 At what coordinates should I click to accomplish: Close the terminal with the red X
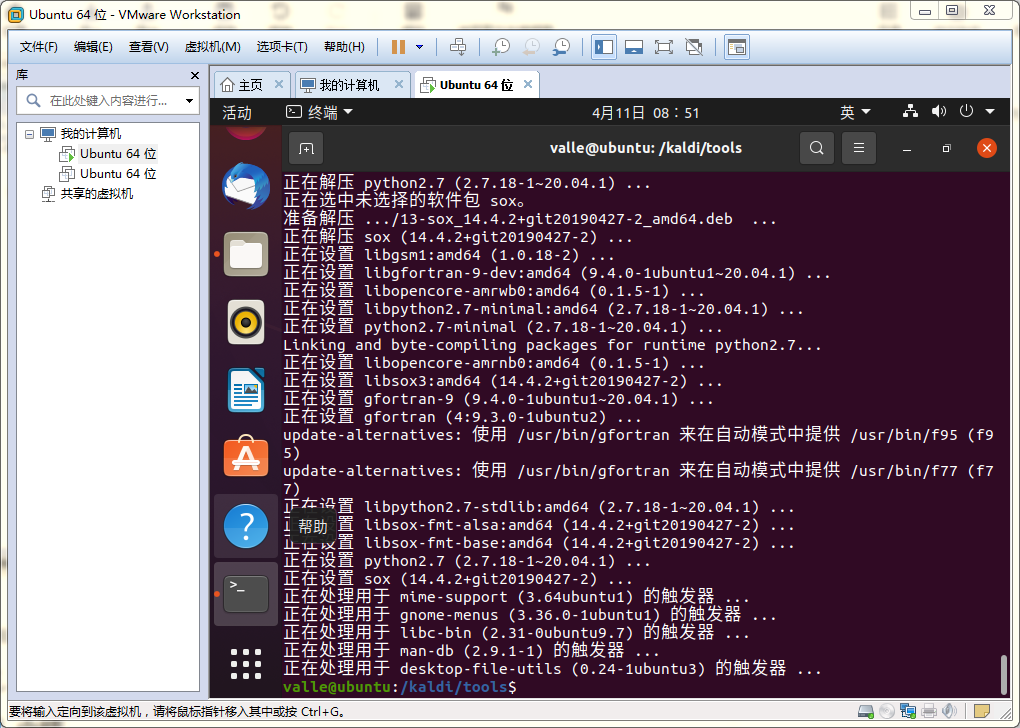click(987, 148)
